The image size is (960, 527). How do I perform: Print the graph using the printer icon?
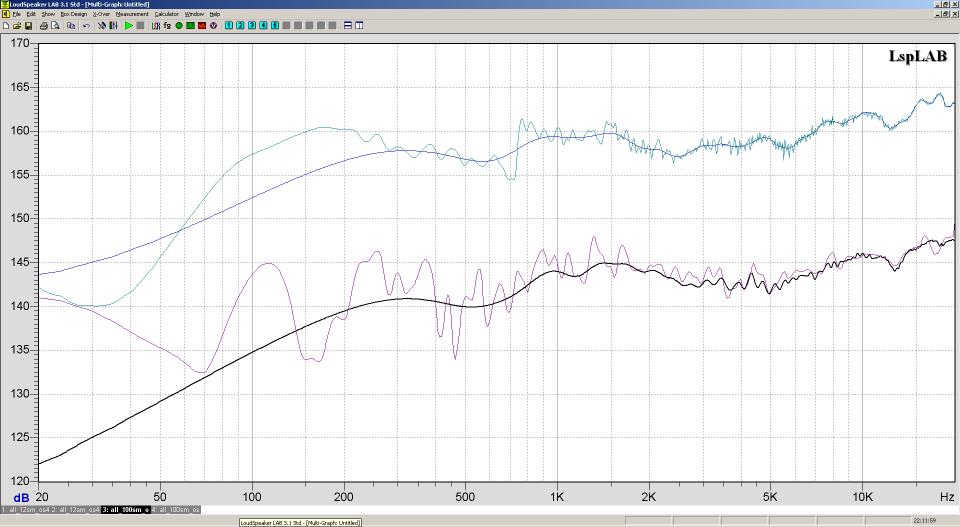[x=43, y=26]
